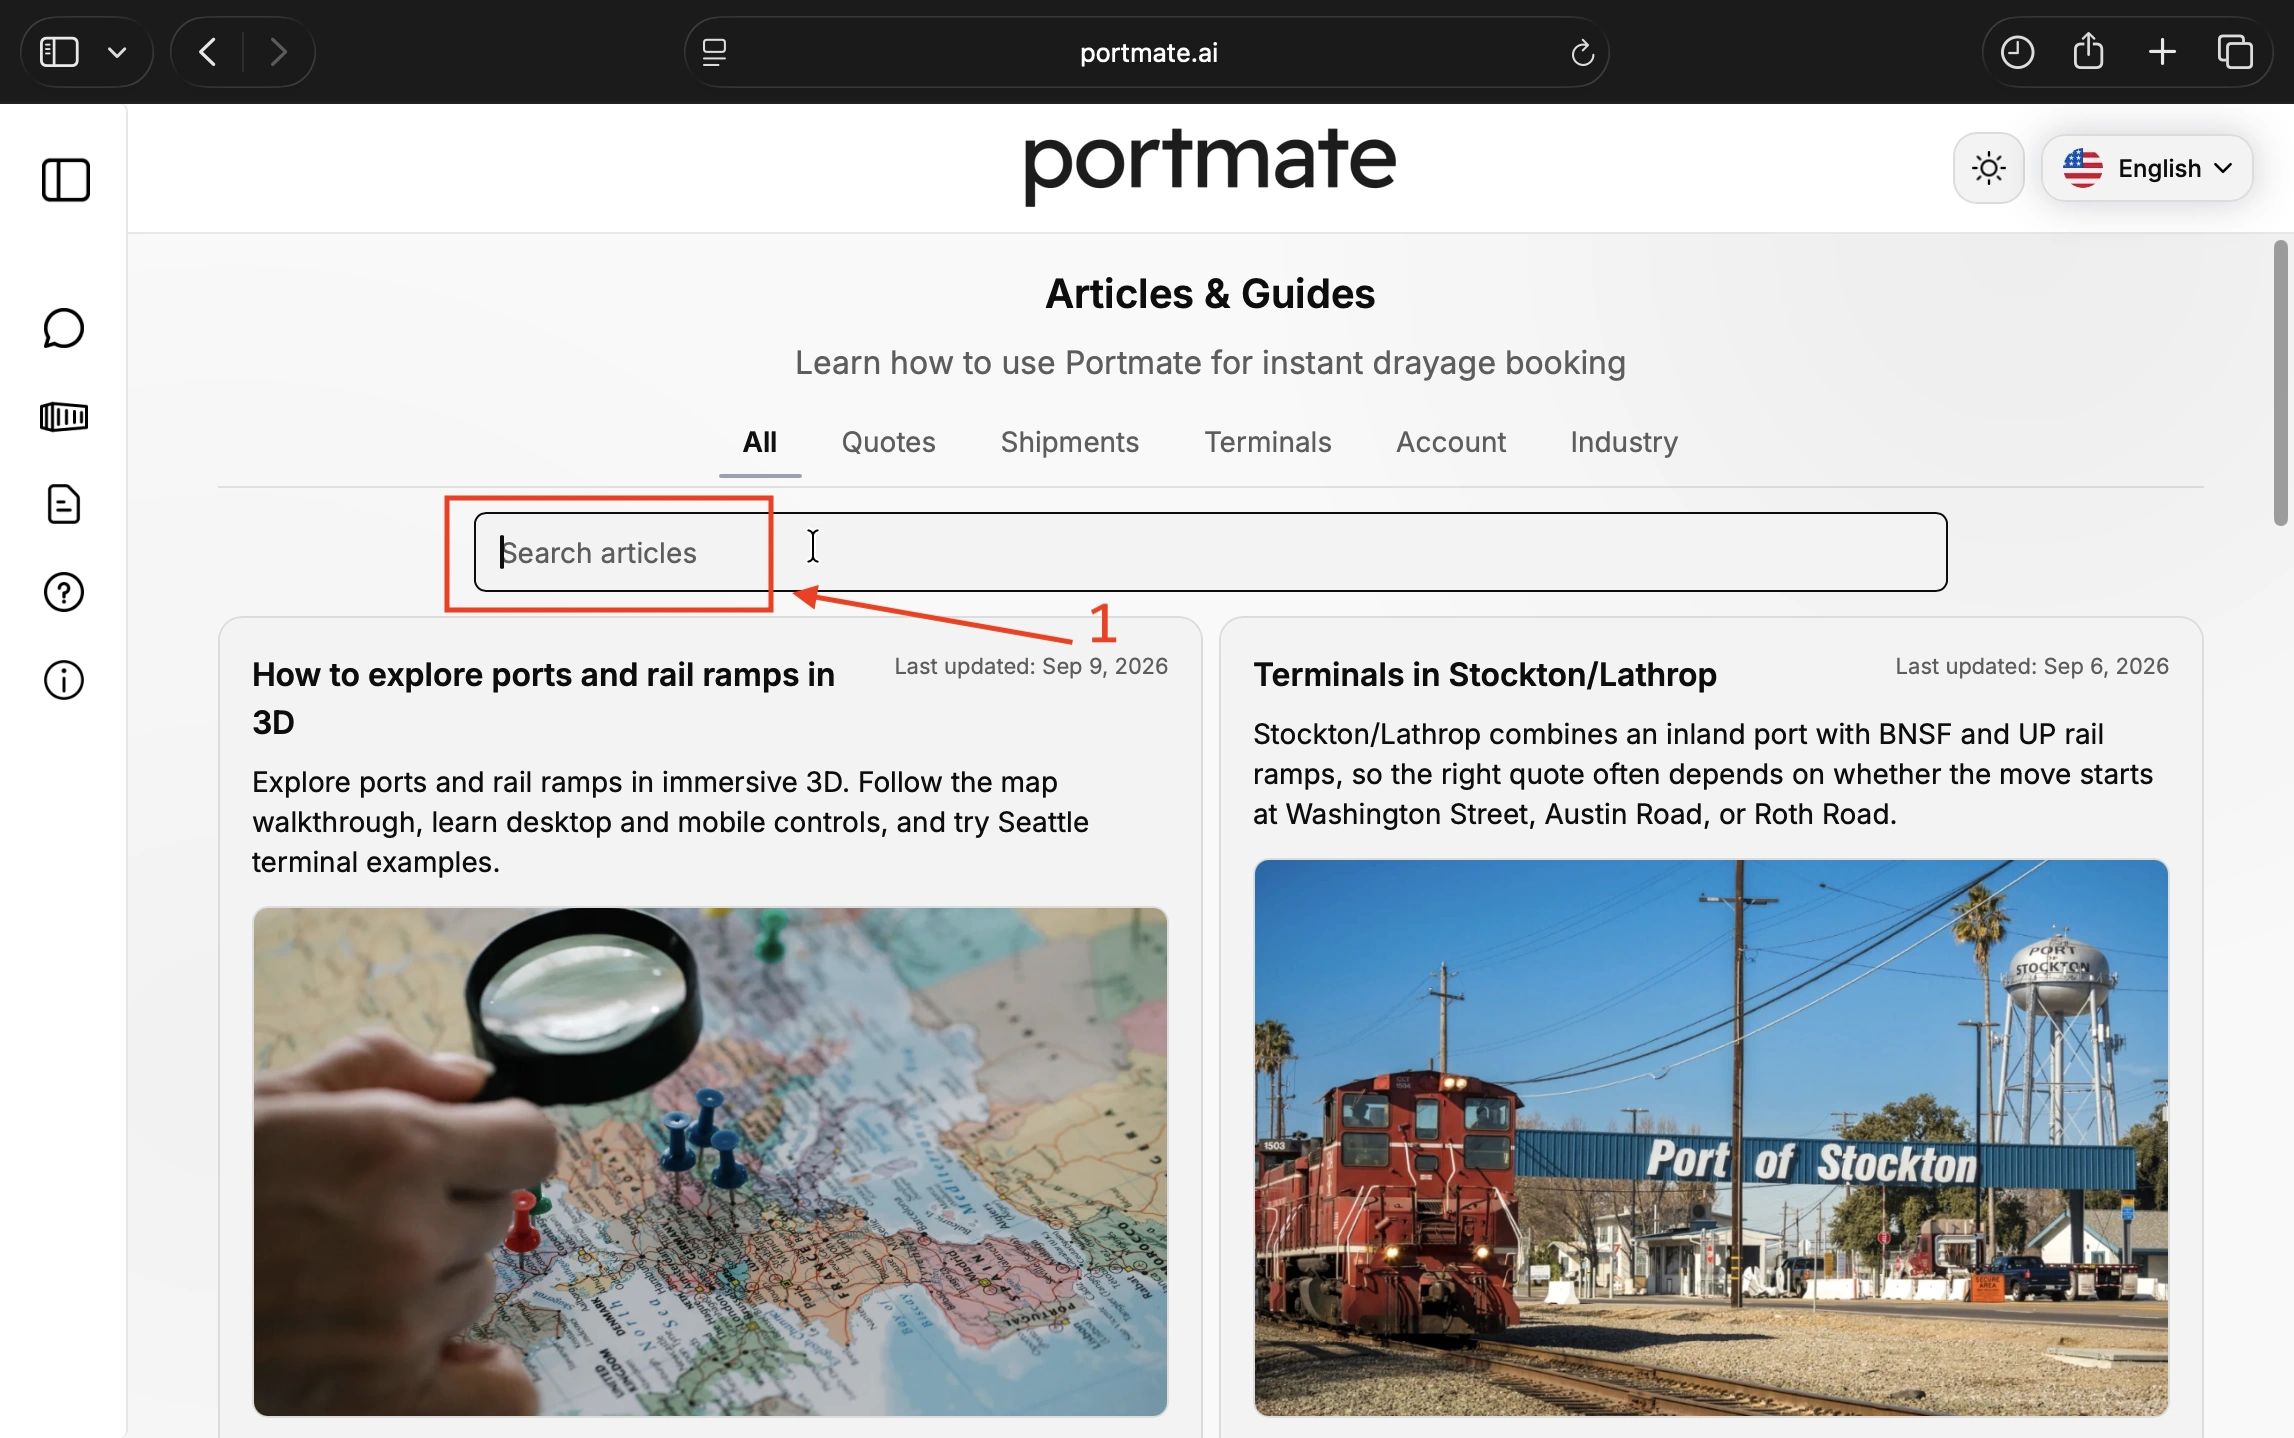Show Safari sidebar button
The height and width of the screenshot is (1438, 2294).
[x=59, y=52]
